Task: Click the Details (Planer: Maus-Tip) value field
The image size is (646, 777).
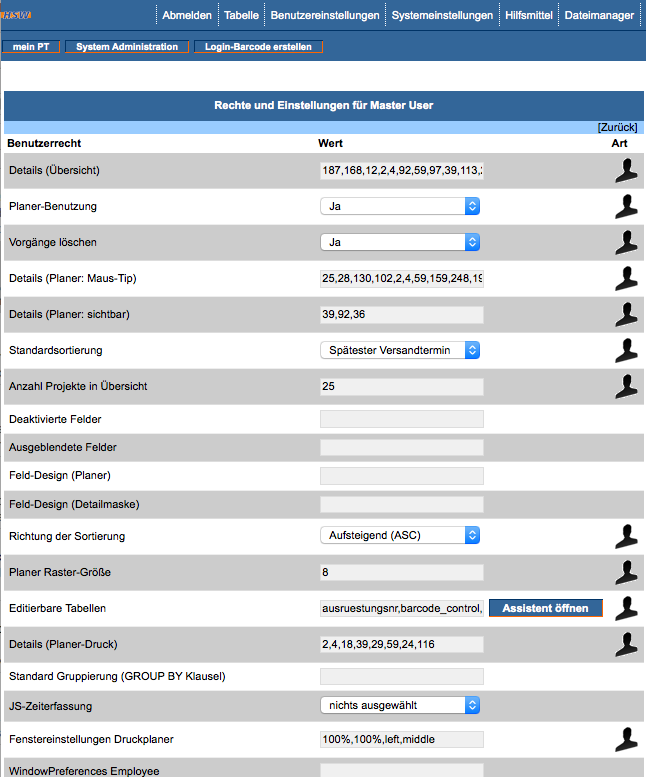Action: tap(402, 278)
